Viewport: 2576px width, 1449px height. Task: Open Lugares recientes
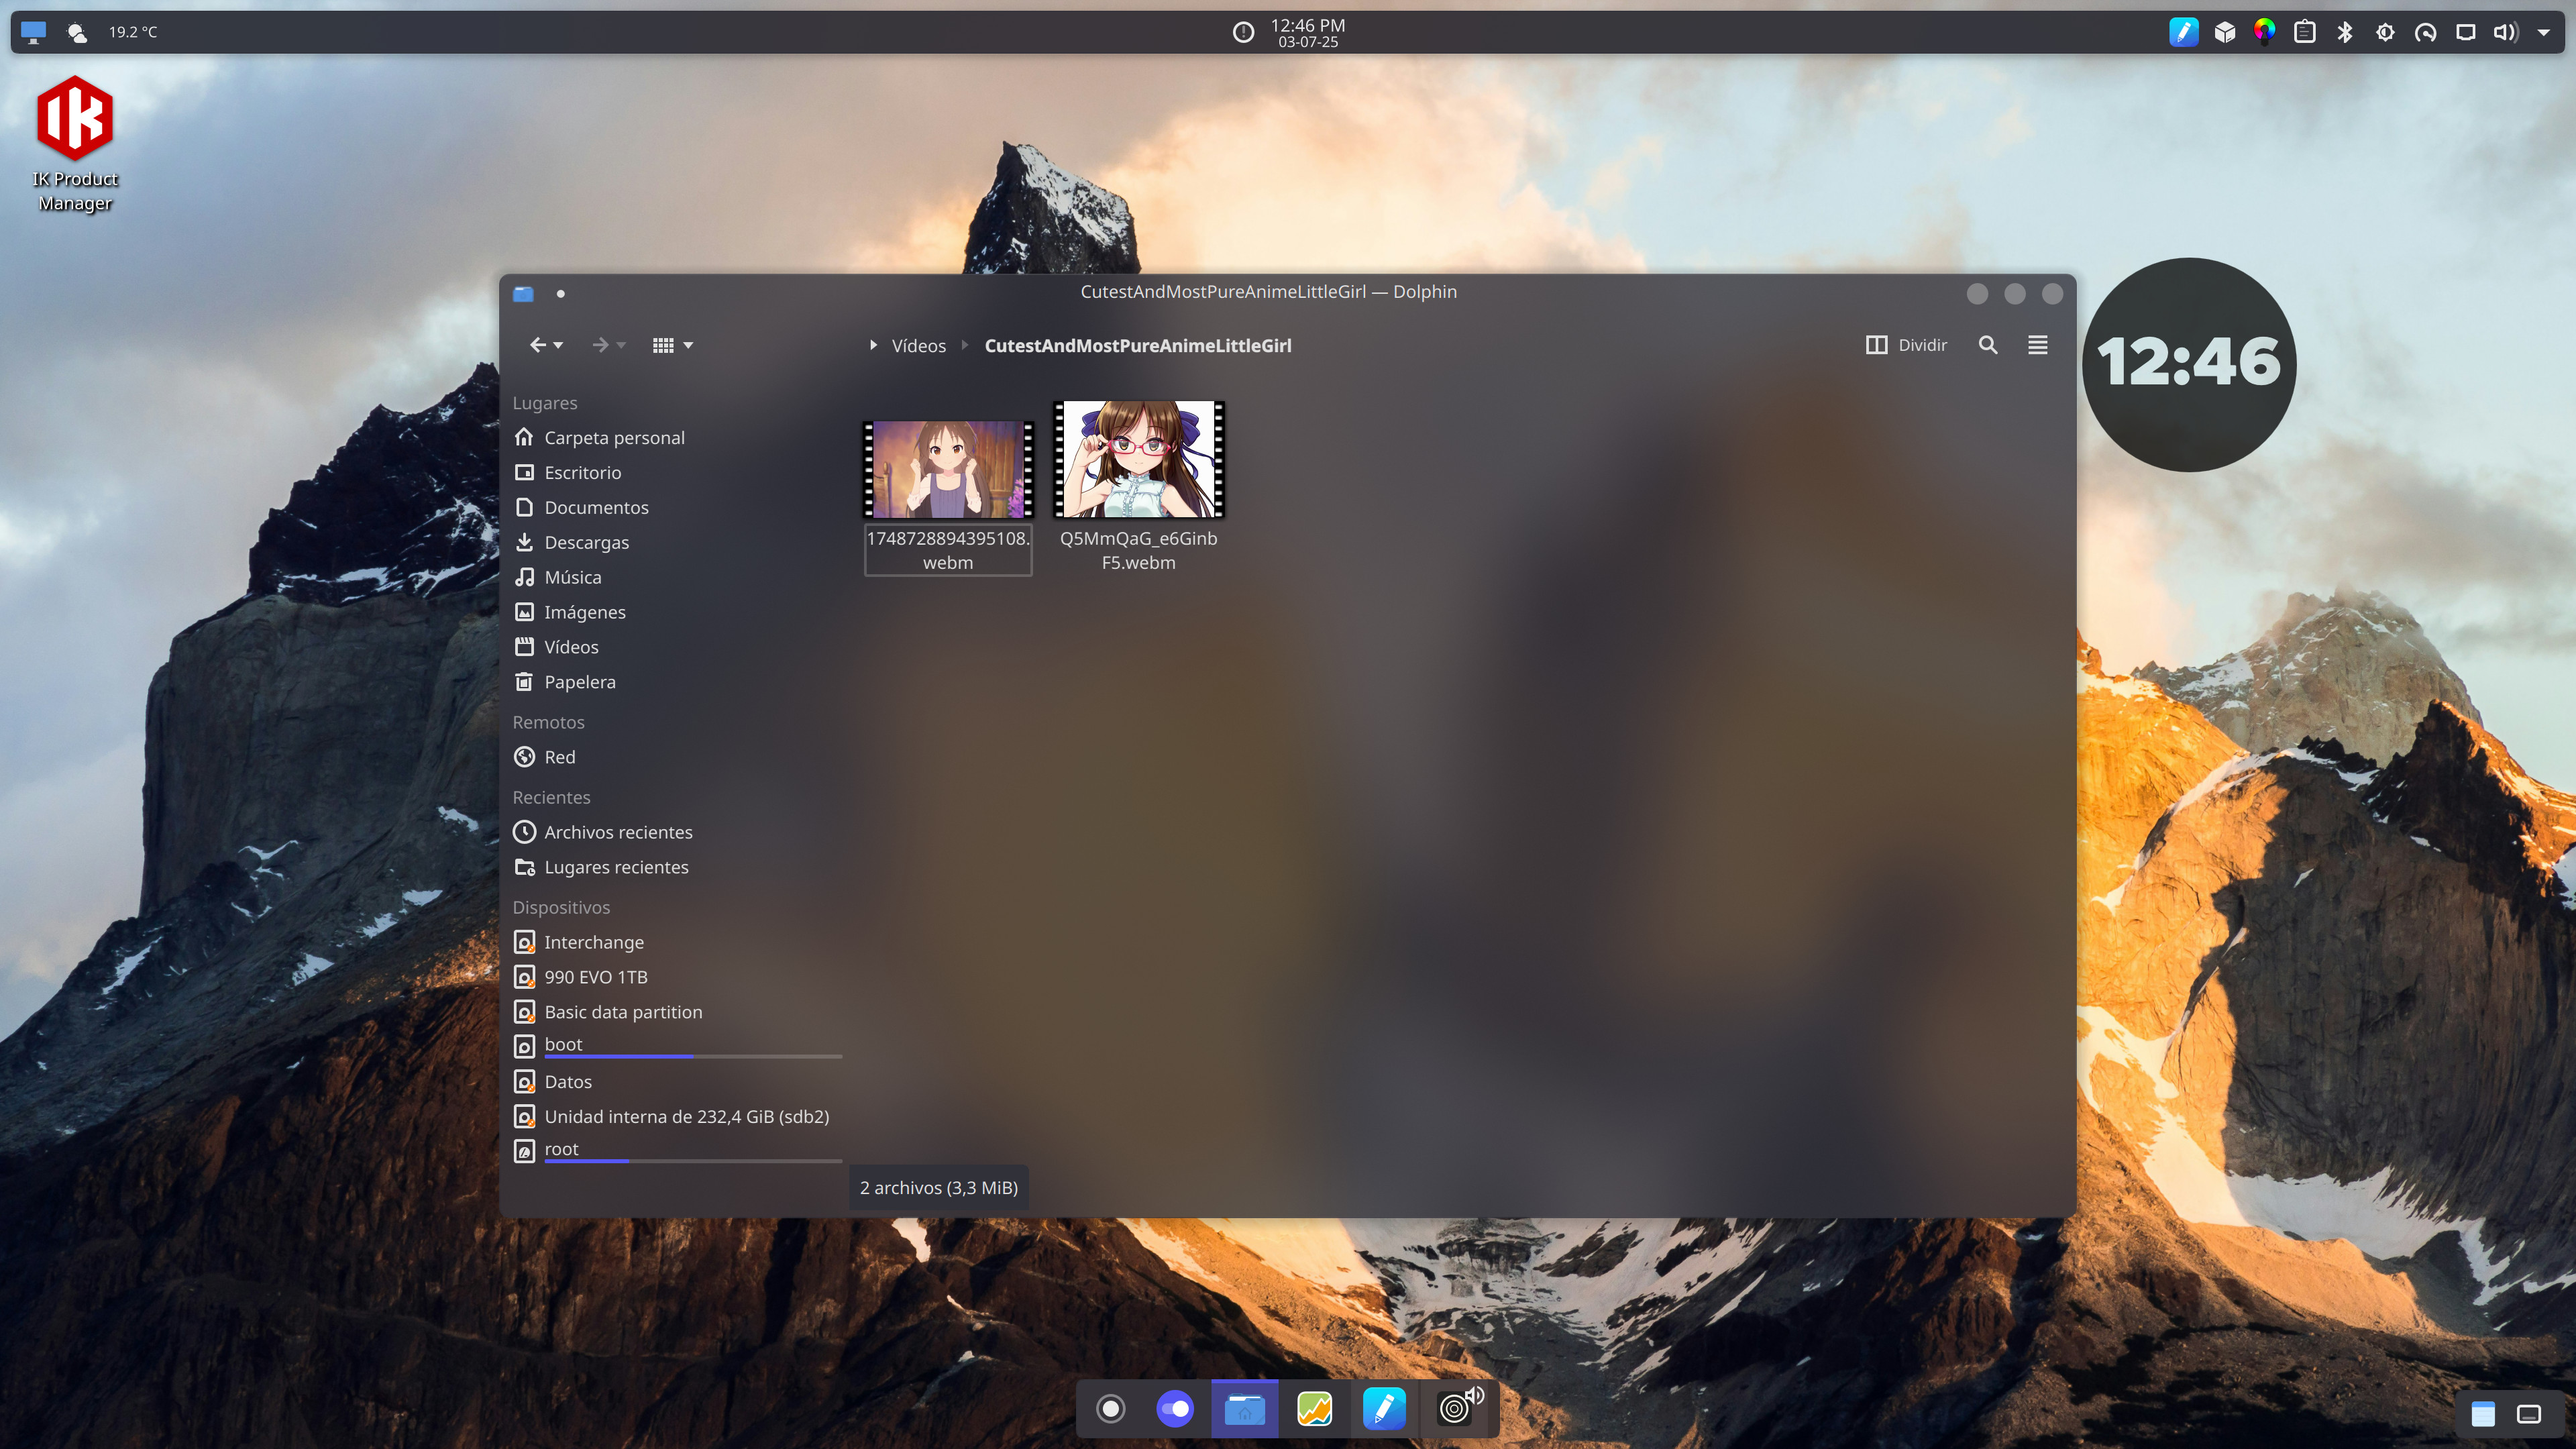676,867
